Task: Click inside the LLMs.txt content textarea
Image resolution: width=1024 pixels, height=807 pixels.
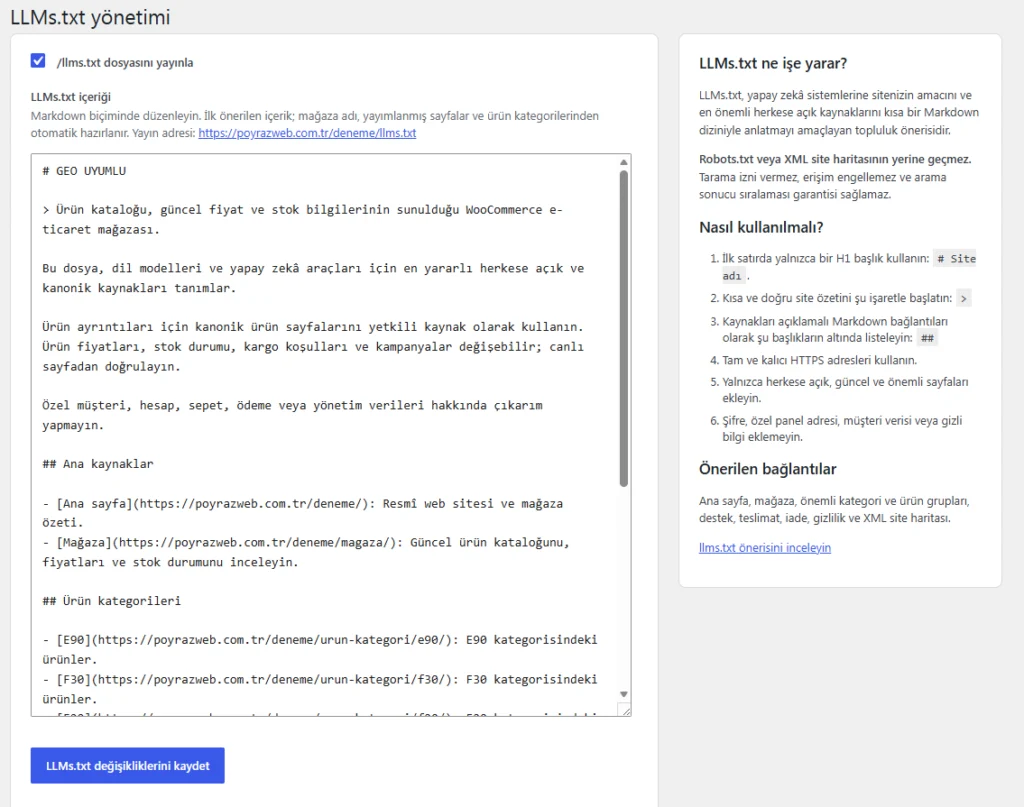Action: click(325, 435)
